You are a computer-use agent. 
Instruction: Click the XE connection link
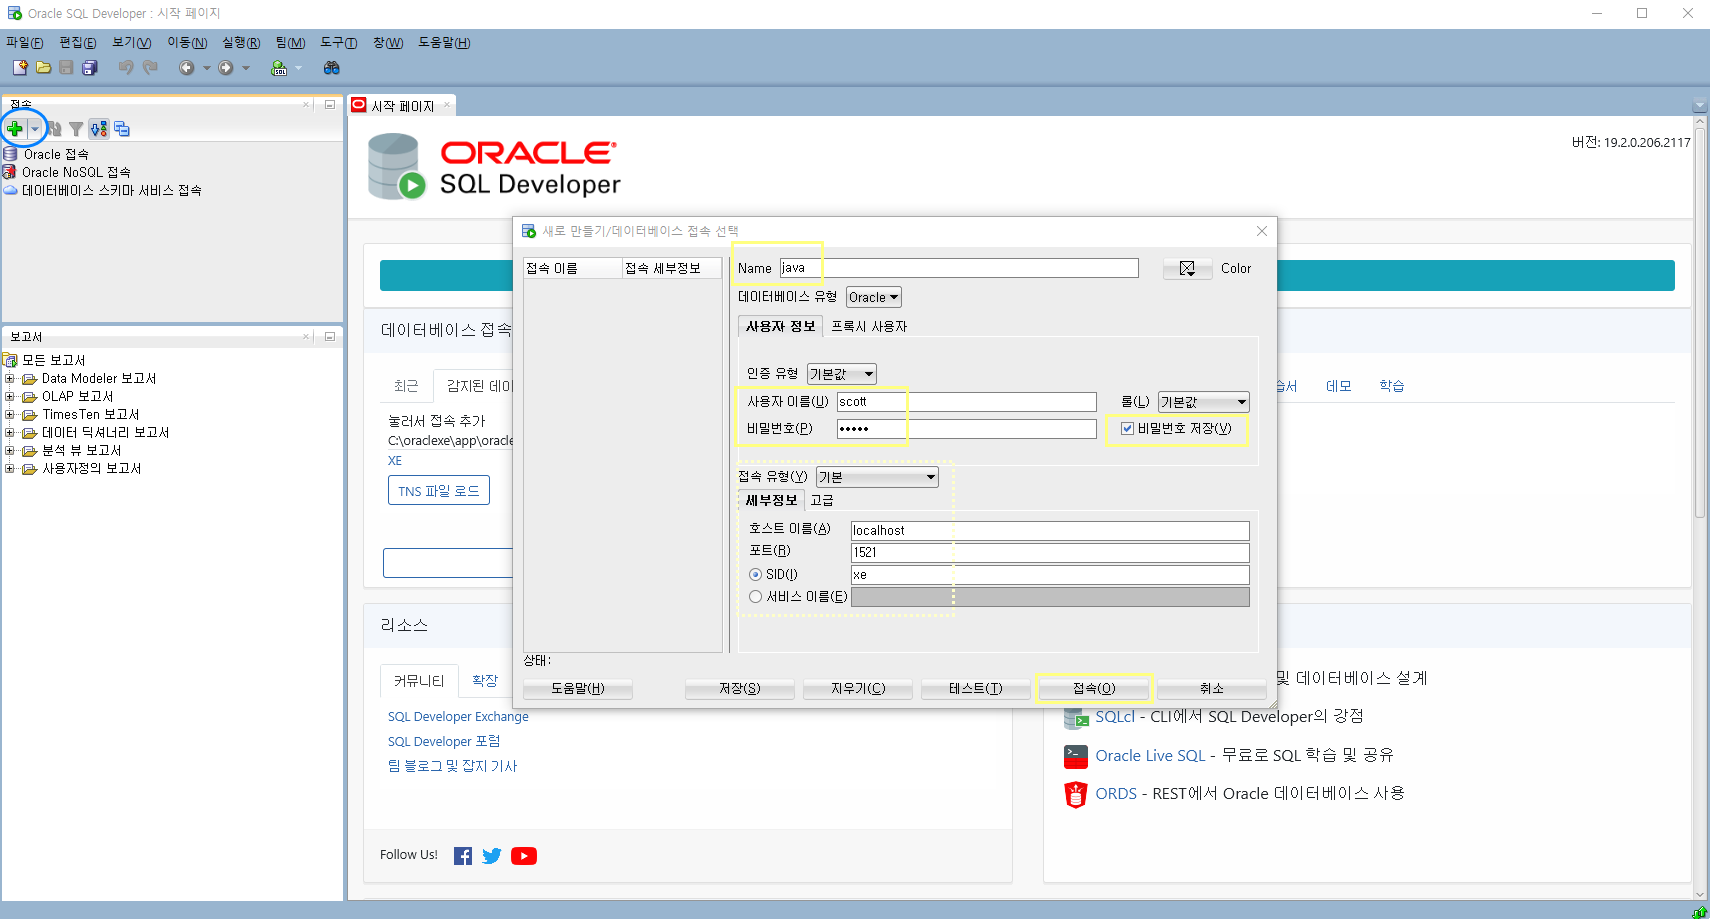395,461
